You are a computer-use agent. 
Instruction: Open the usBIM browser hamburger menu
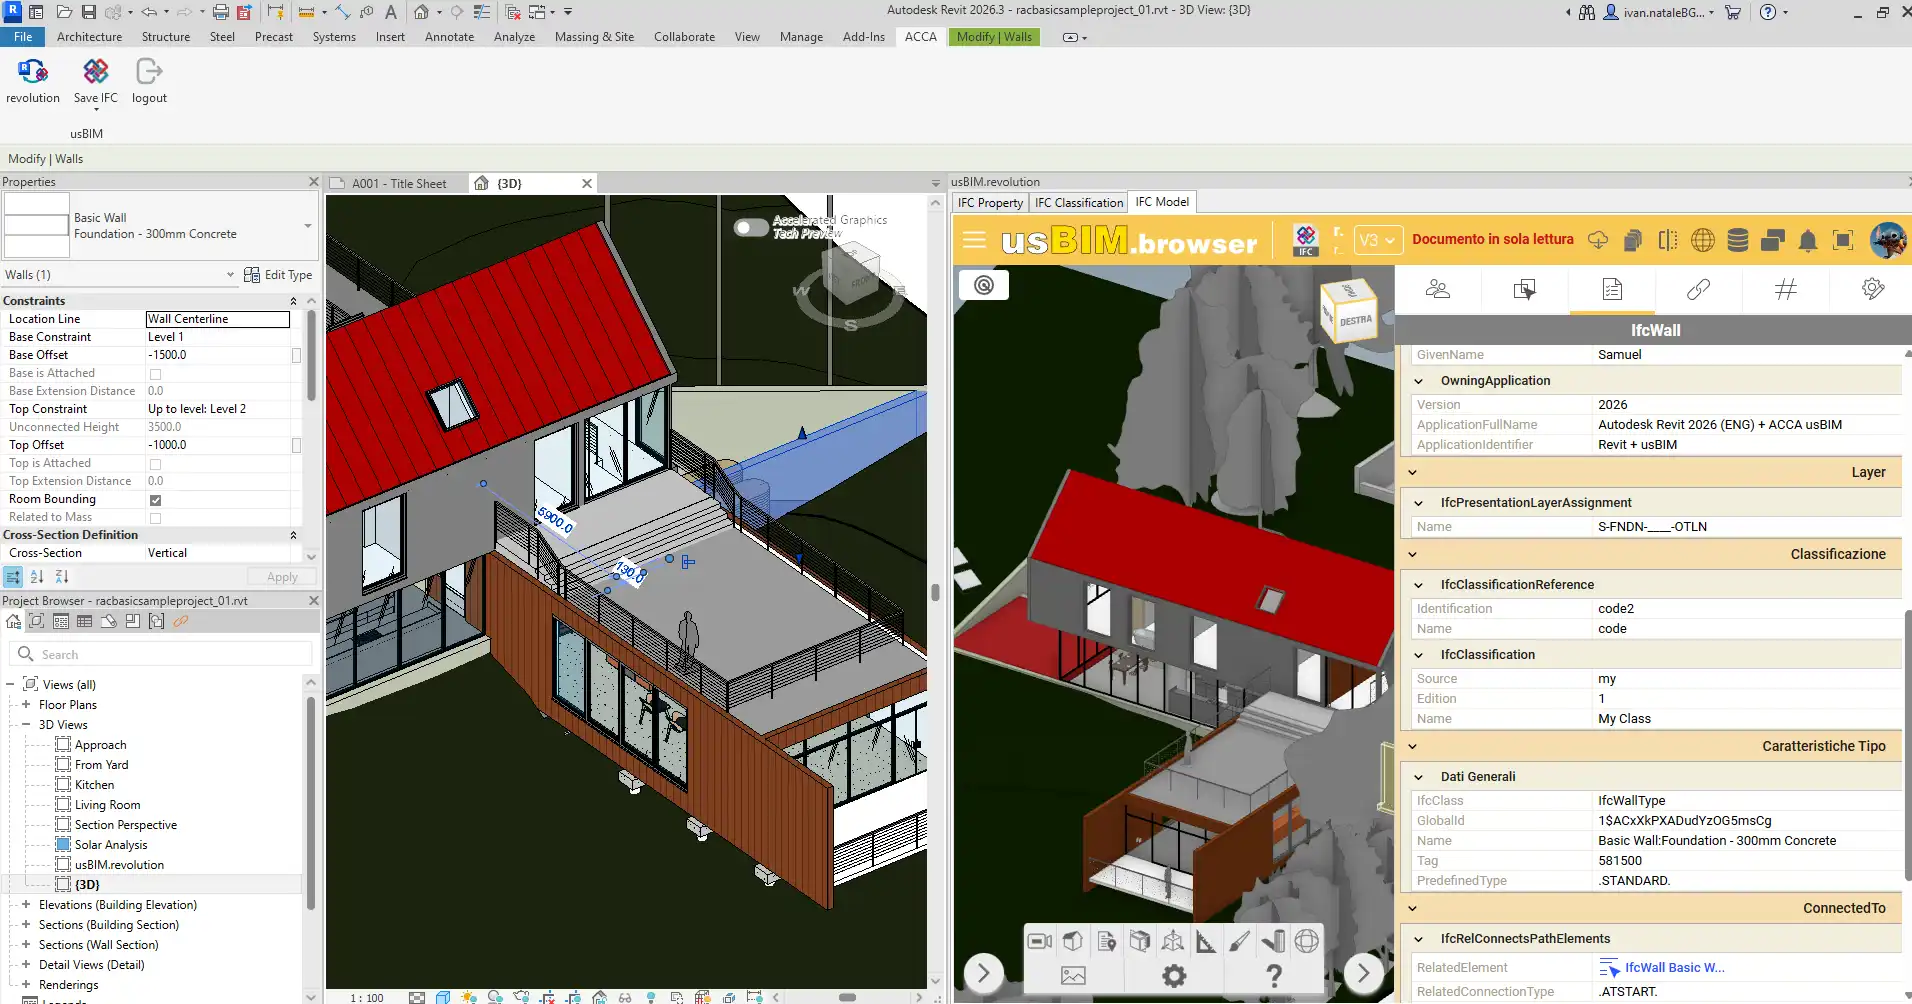(x=974, y=241)
